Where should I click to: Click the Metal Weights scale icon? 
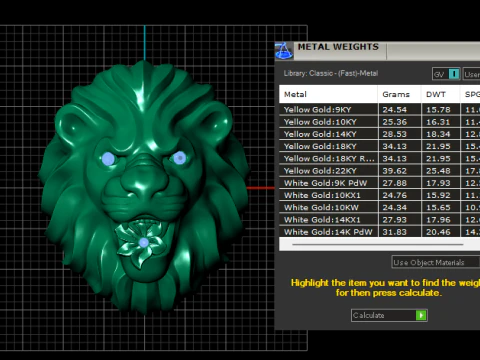(x=284, y=51)
